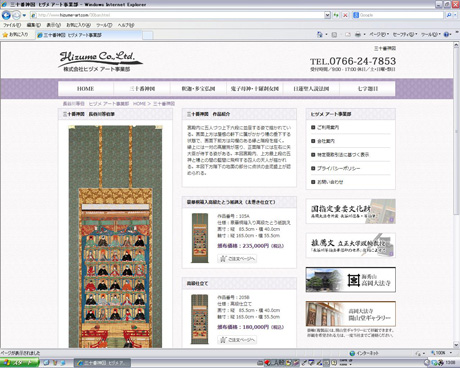Click the large hanging scroll painting image
Viewport: 460px width, 368px height.
[x=115, y=237]
